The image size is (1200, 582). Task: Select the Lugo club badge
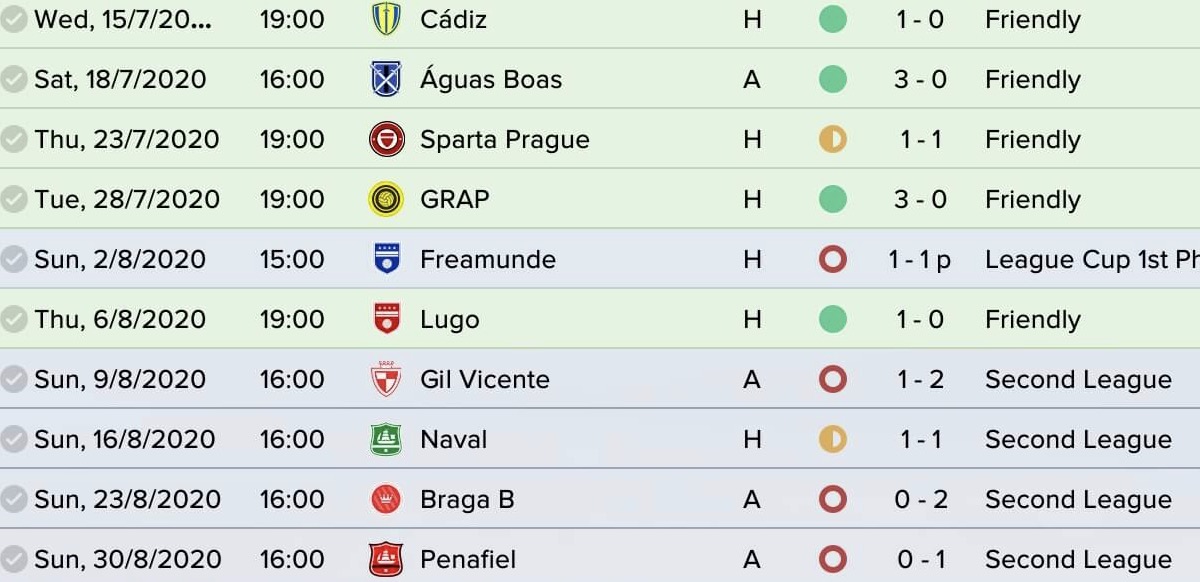click(x=386, y=319)
